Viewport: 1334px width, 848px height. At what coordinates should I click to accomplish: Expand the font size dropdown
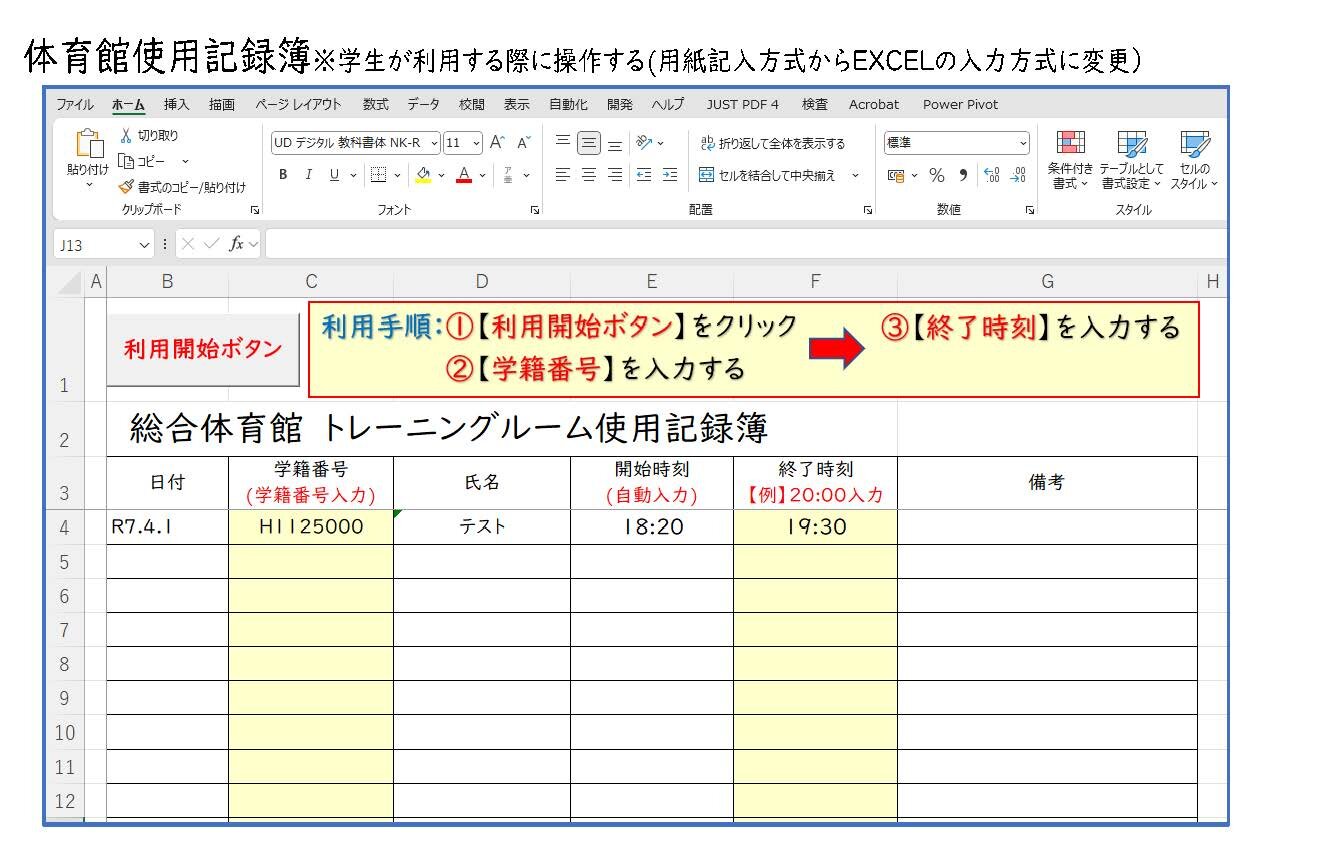coord(476,143)
